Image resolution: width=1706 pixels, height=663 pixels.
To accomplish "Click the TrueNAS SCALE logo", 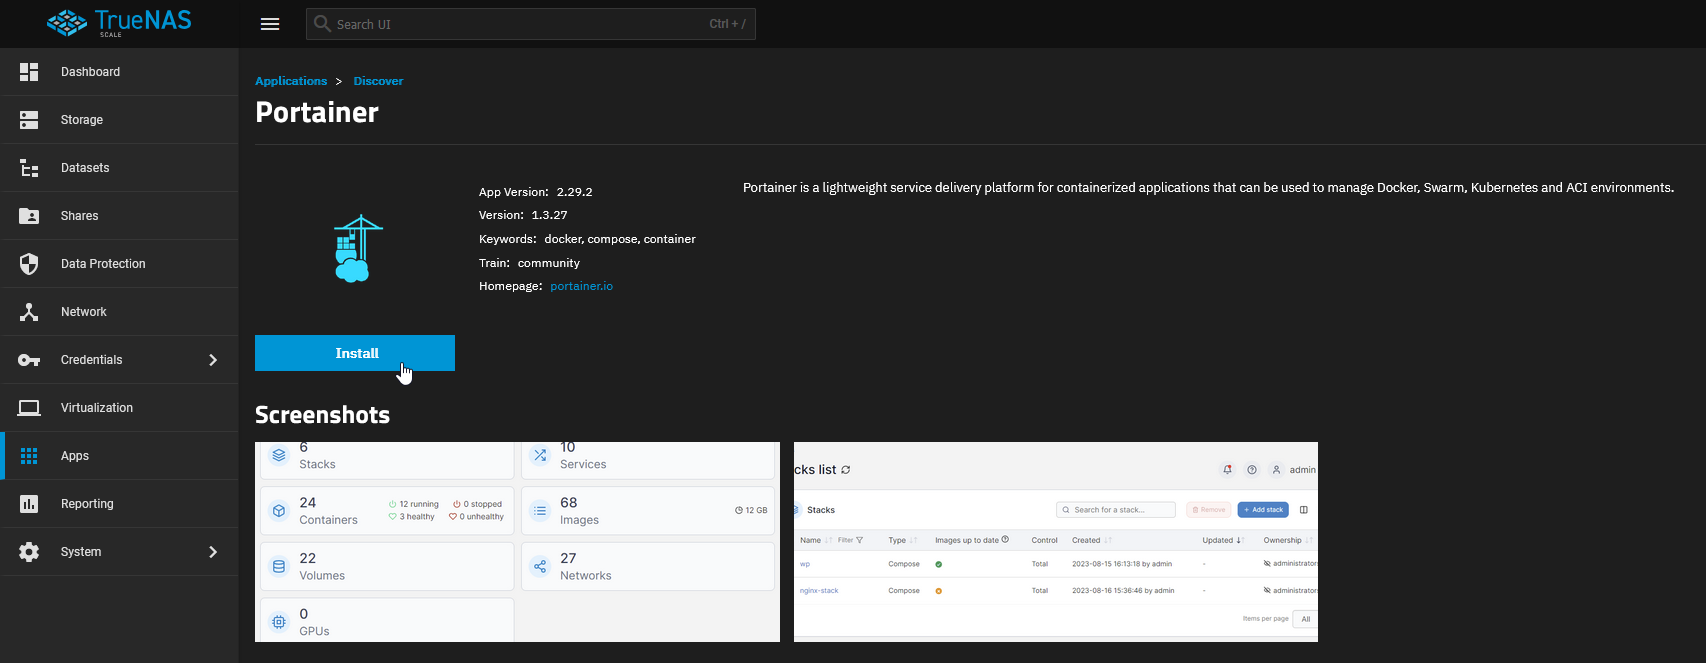I will pos(119,23).
